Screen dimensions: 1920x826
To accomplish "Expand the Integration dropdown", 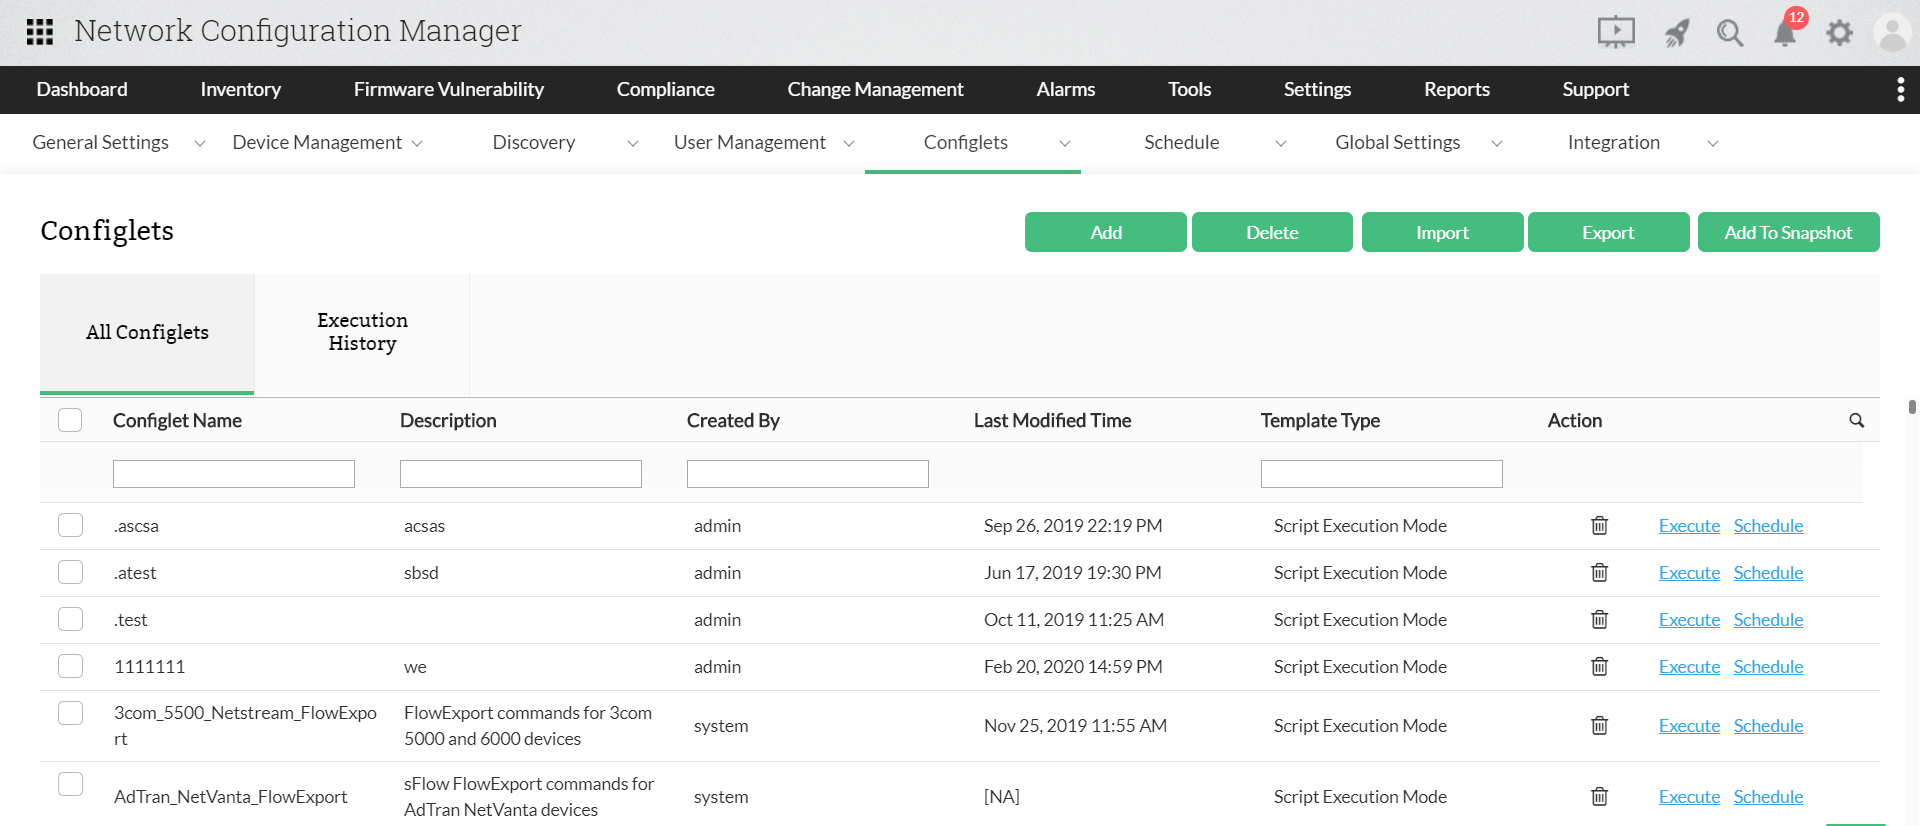I will (1712, 143).
